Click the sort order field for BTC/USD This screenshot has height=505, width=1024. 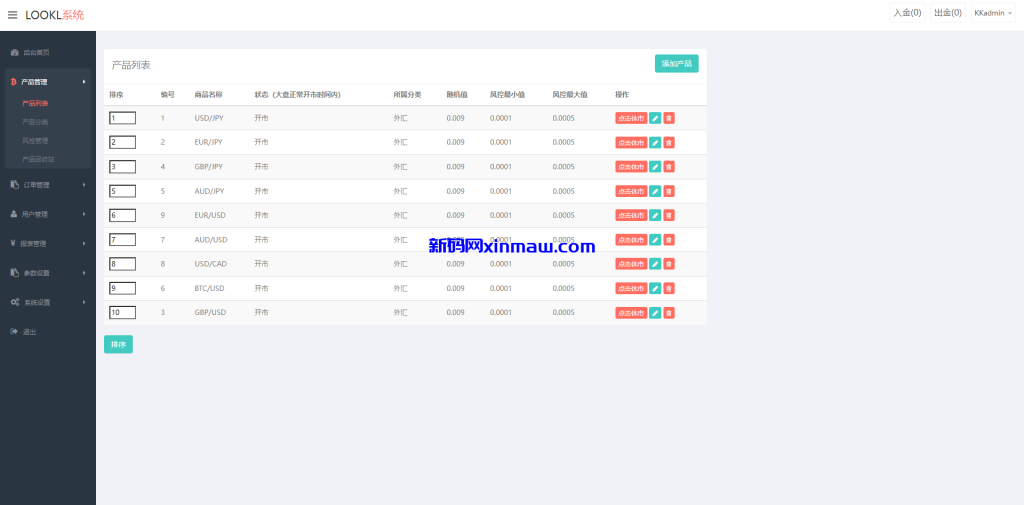click(122, 288)
